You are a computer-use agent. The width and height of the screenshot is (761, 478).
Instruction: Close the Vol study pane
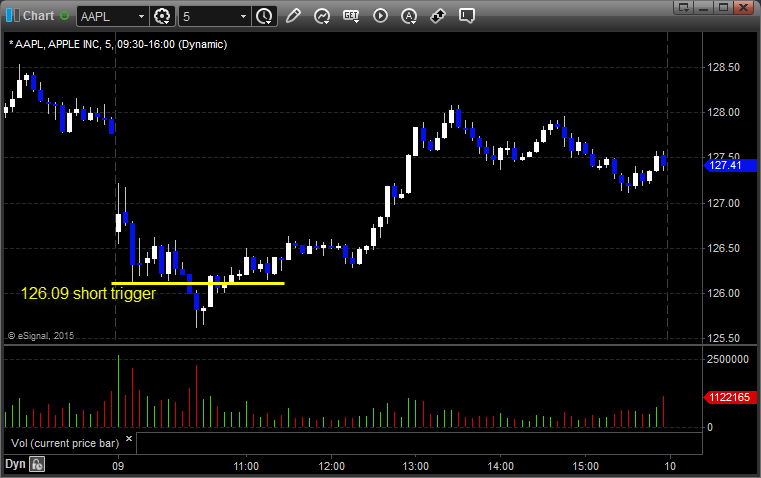(x=129, y=439)
